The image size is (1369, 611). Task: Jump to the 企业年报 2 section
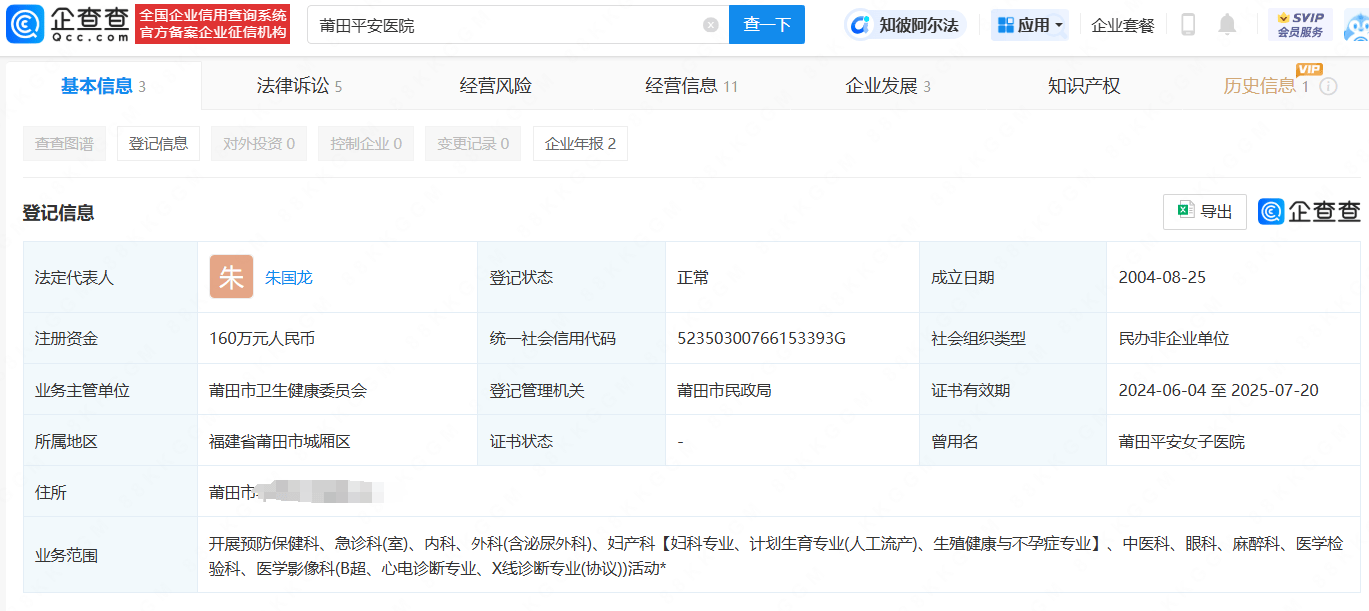580,144
